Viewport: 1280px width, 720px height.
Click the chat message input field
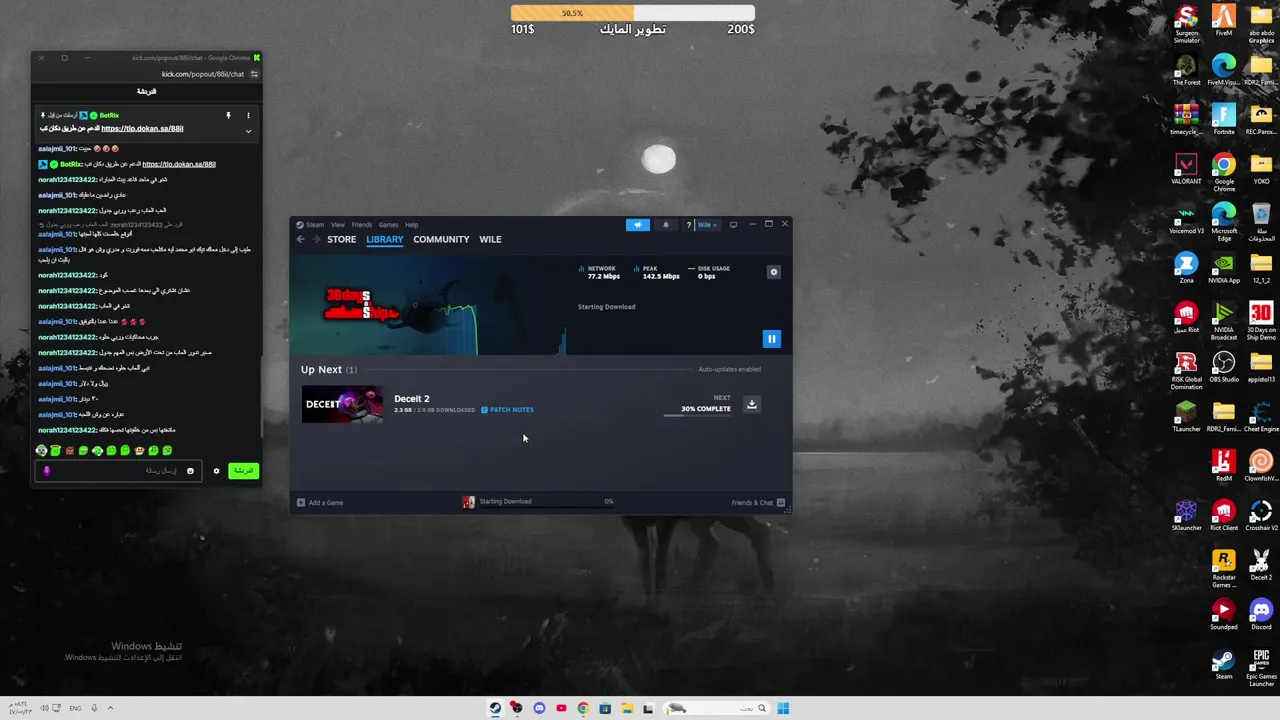[118, 471]
